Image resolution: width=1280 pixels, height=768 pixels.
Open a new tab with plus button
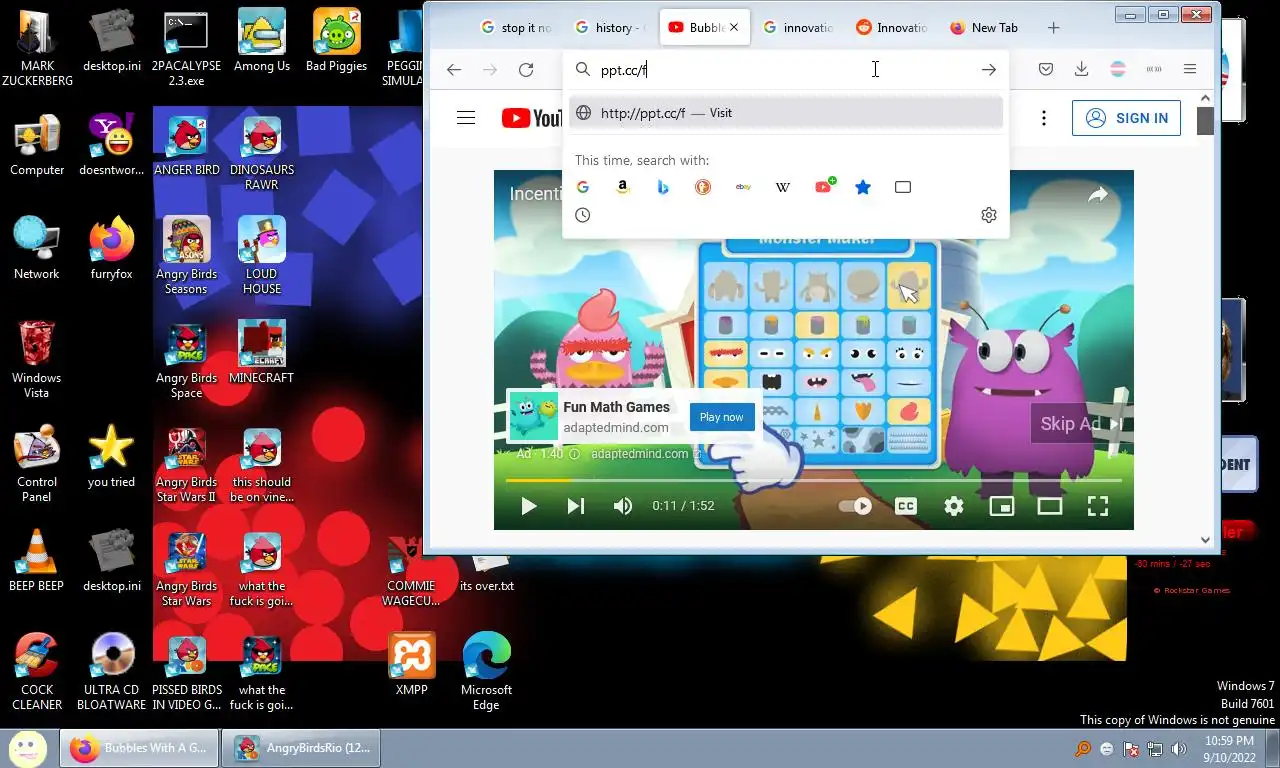[1053, 28]
